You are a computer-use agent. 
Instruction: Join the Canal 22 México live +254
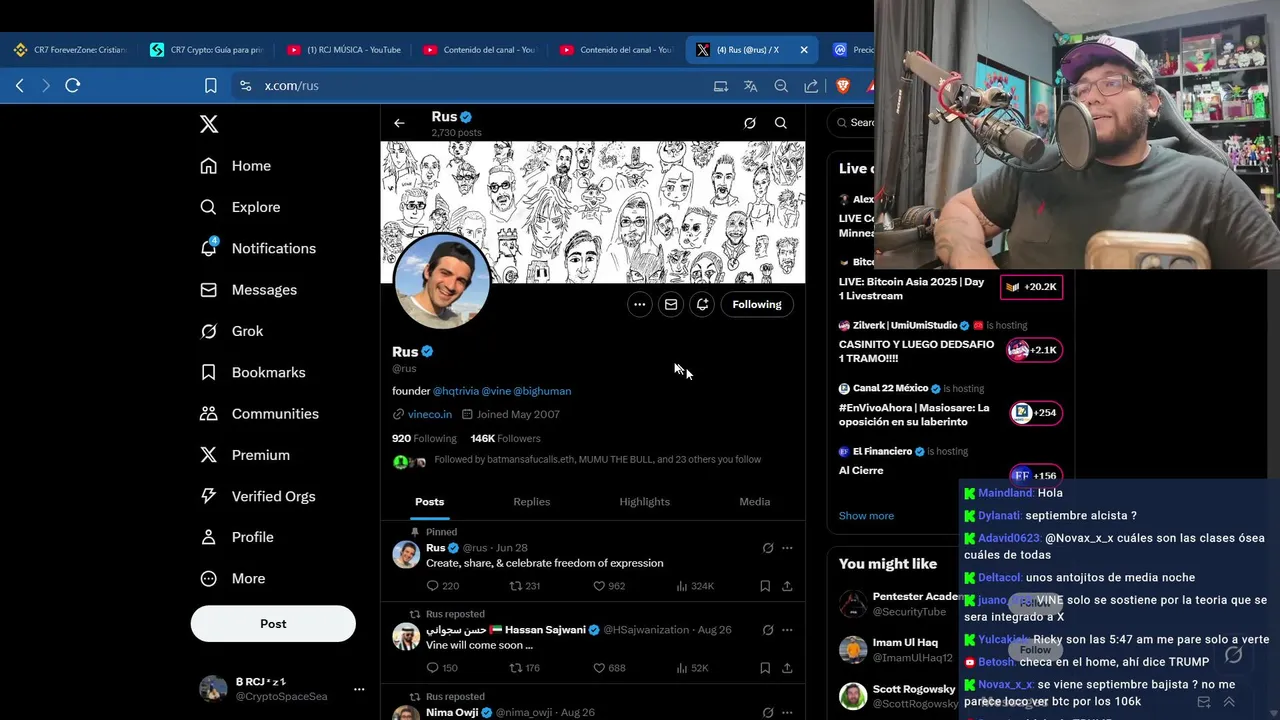click(x=1035, y=413)
